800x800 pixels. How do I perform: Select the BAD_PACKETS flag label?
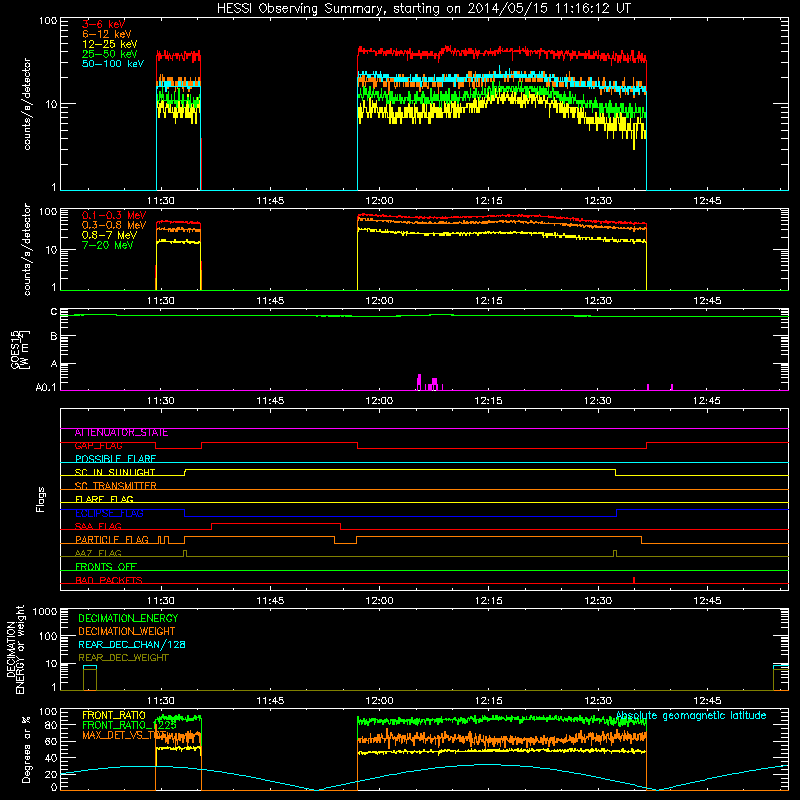click(x=109, y=581)
